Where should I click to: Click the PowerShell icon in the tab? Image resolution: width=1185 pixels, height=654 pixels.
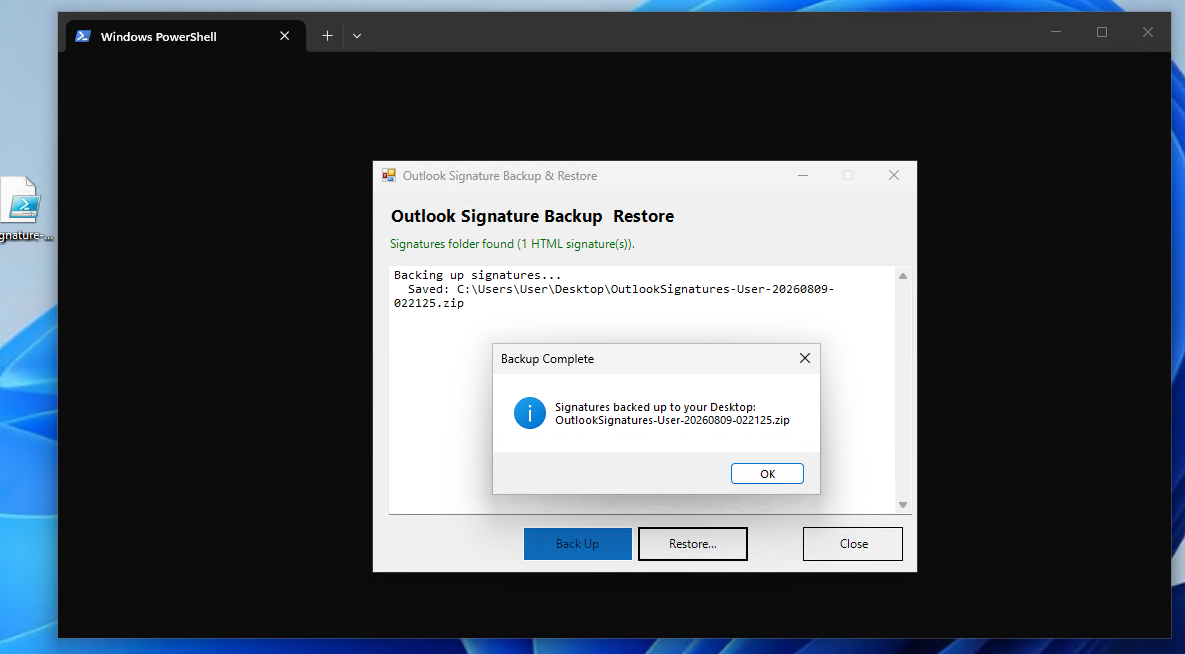(x=83, y=36)
